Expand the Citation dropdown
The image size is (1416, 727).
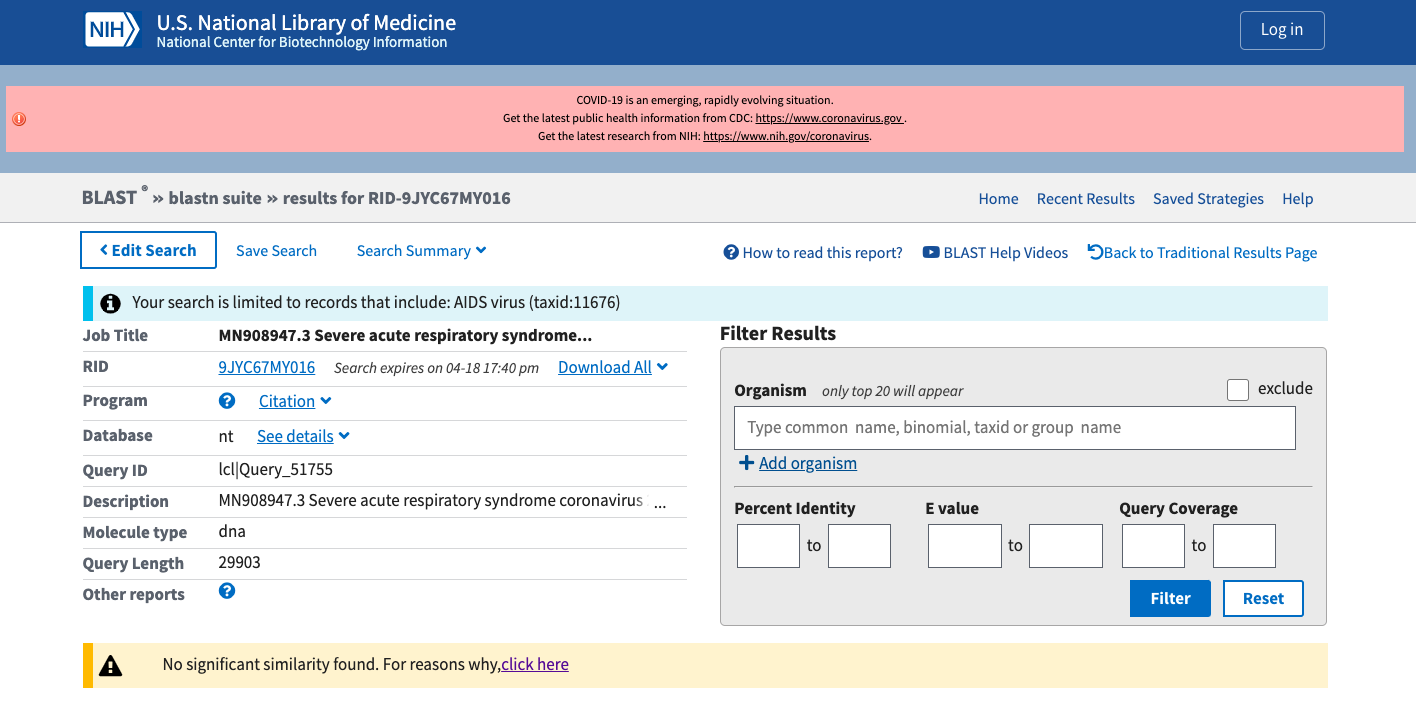tap(295, 401)
